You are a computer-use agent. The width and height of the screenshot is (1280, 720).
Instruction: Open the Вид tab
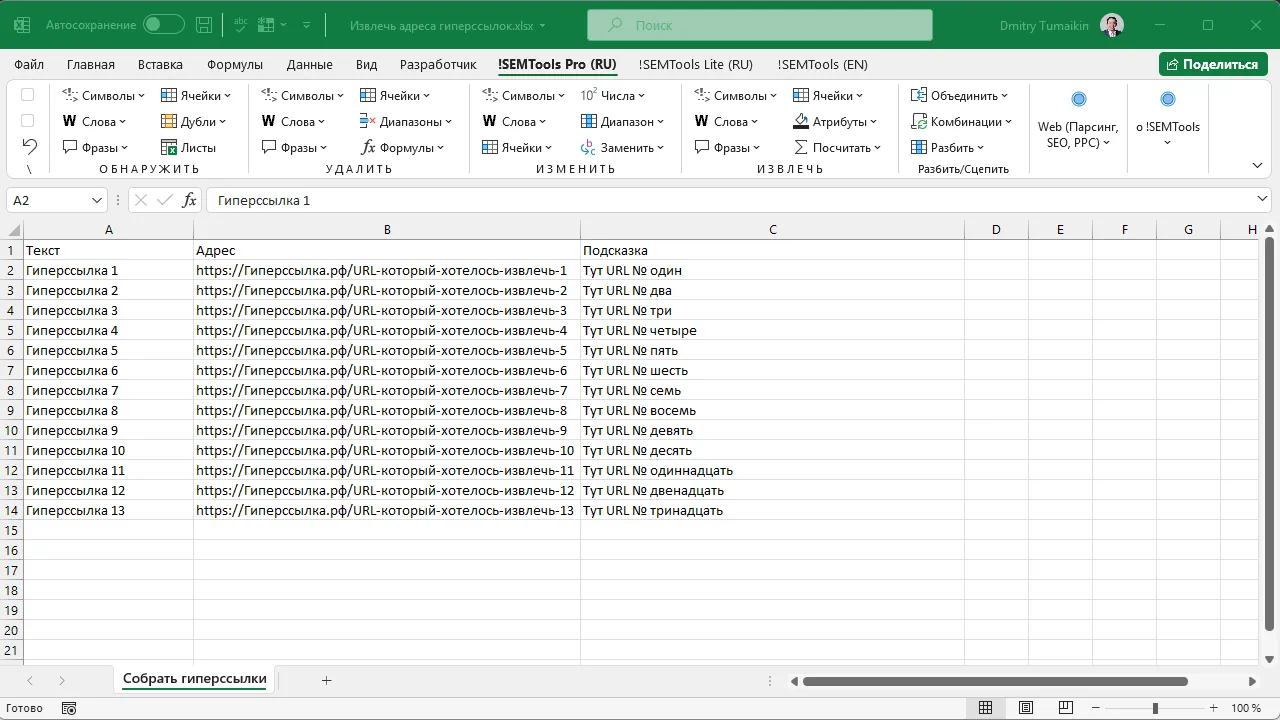[x=366, y=65]
